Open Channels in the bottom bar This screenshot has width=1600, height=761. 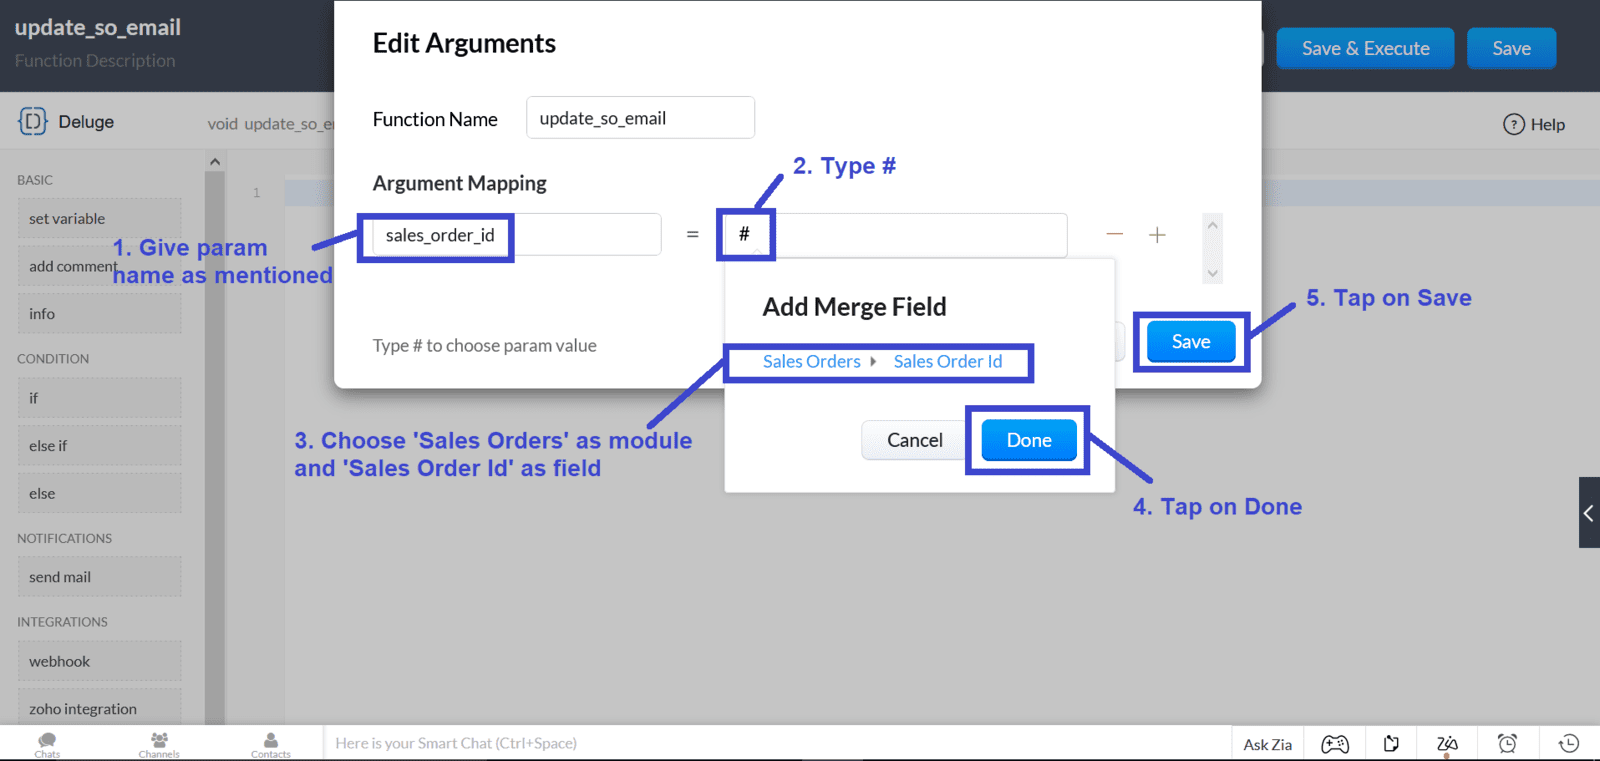point(159,744)
